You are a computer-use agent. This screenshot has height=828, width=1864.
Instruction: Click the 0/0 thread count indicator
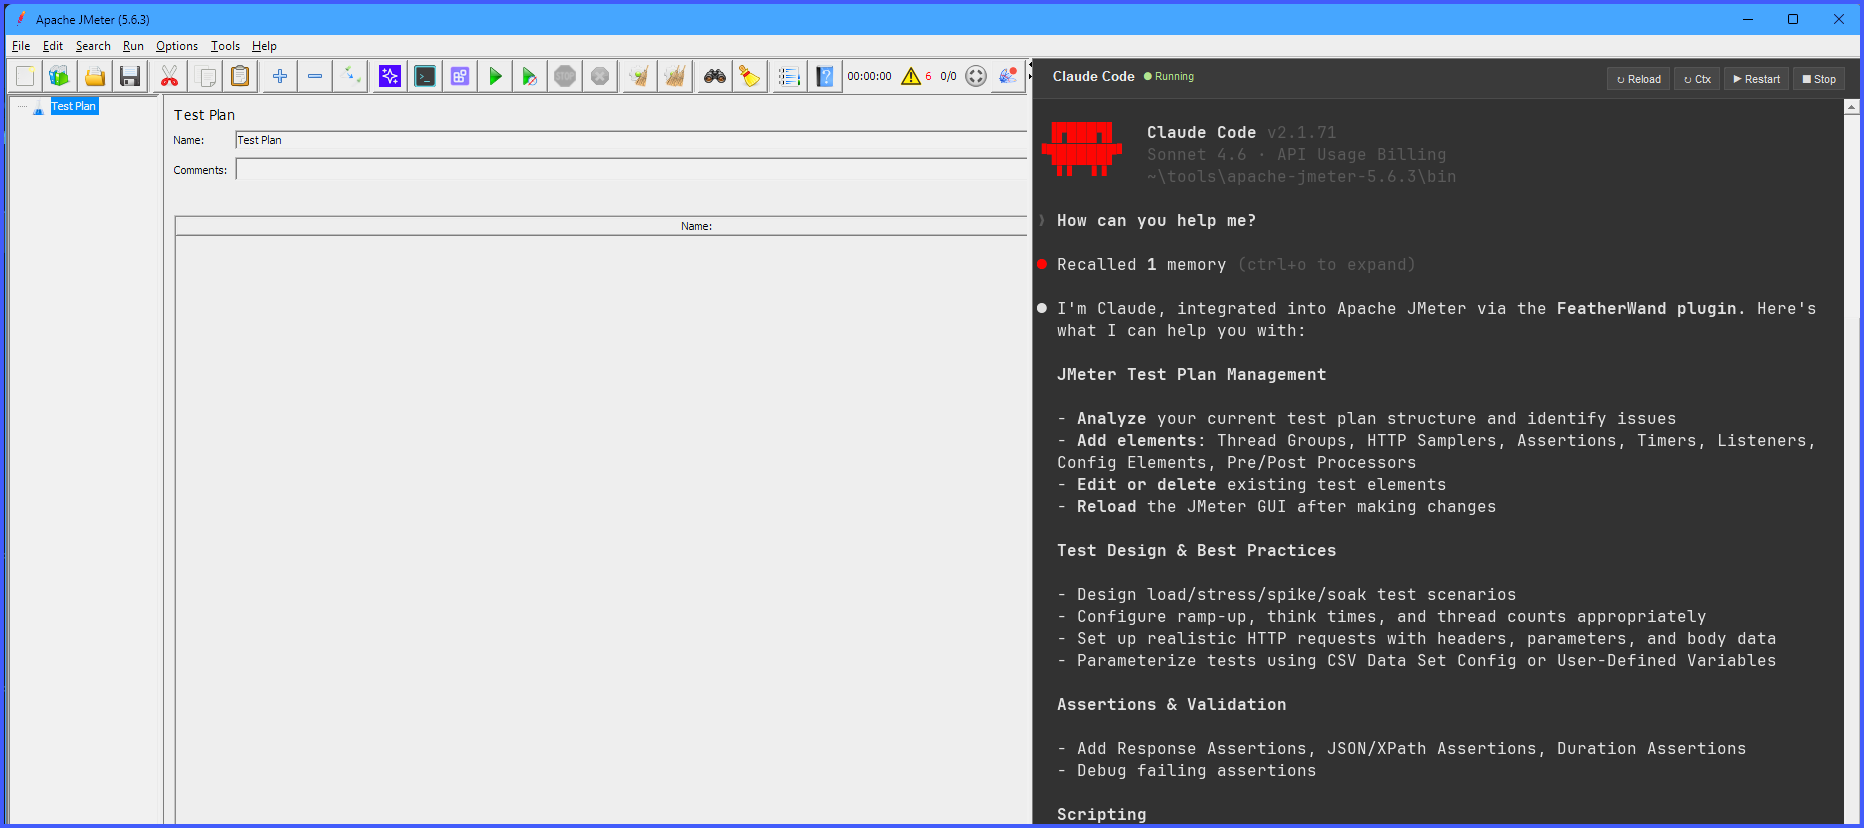pyautogui.click(x=948, y=76)
